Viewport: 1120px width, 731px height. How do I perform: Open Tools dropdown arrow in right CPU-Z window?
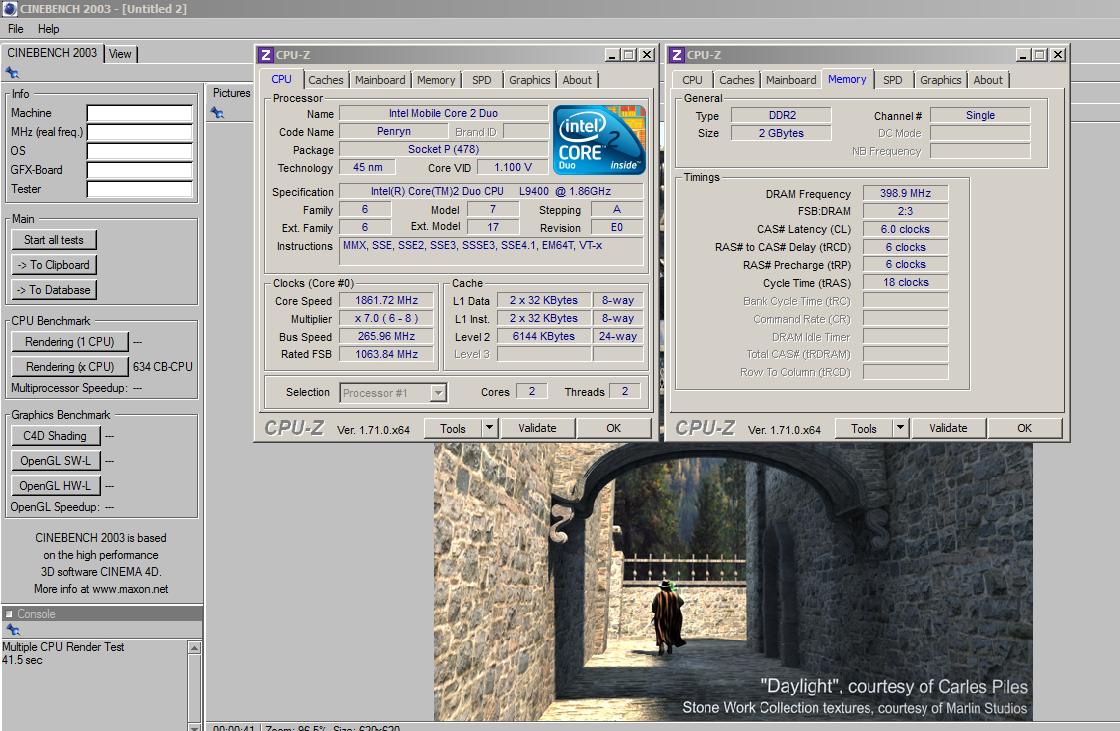point(900,428)
